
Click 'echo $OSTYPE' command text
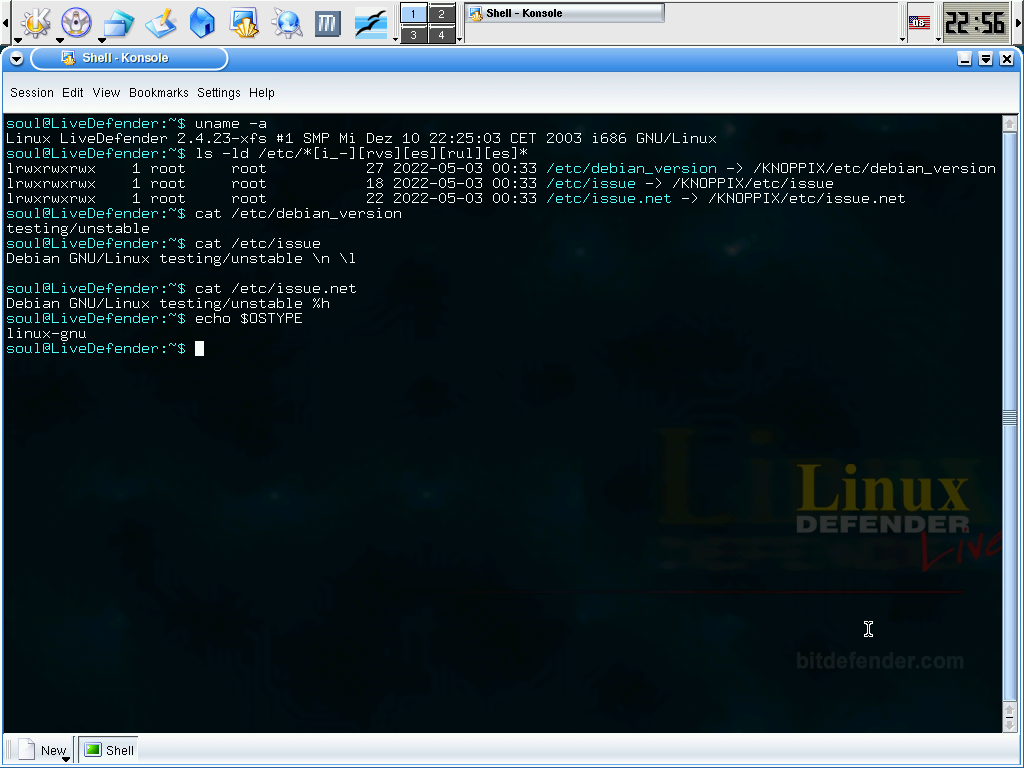(x=249, y=319)
